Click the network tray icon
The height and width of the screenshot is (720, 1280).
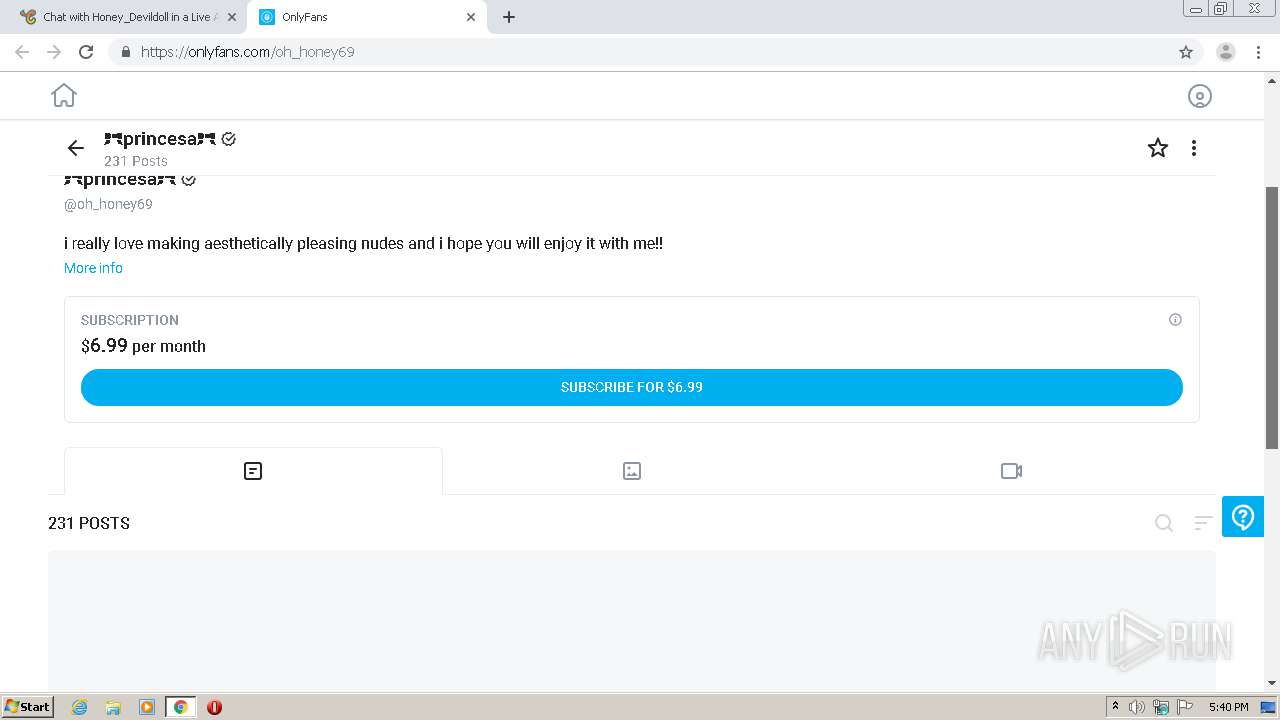coord(1161,707)
